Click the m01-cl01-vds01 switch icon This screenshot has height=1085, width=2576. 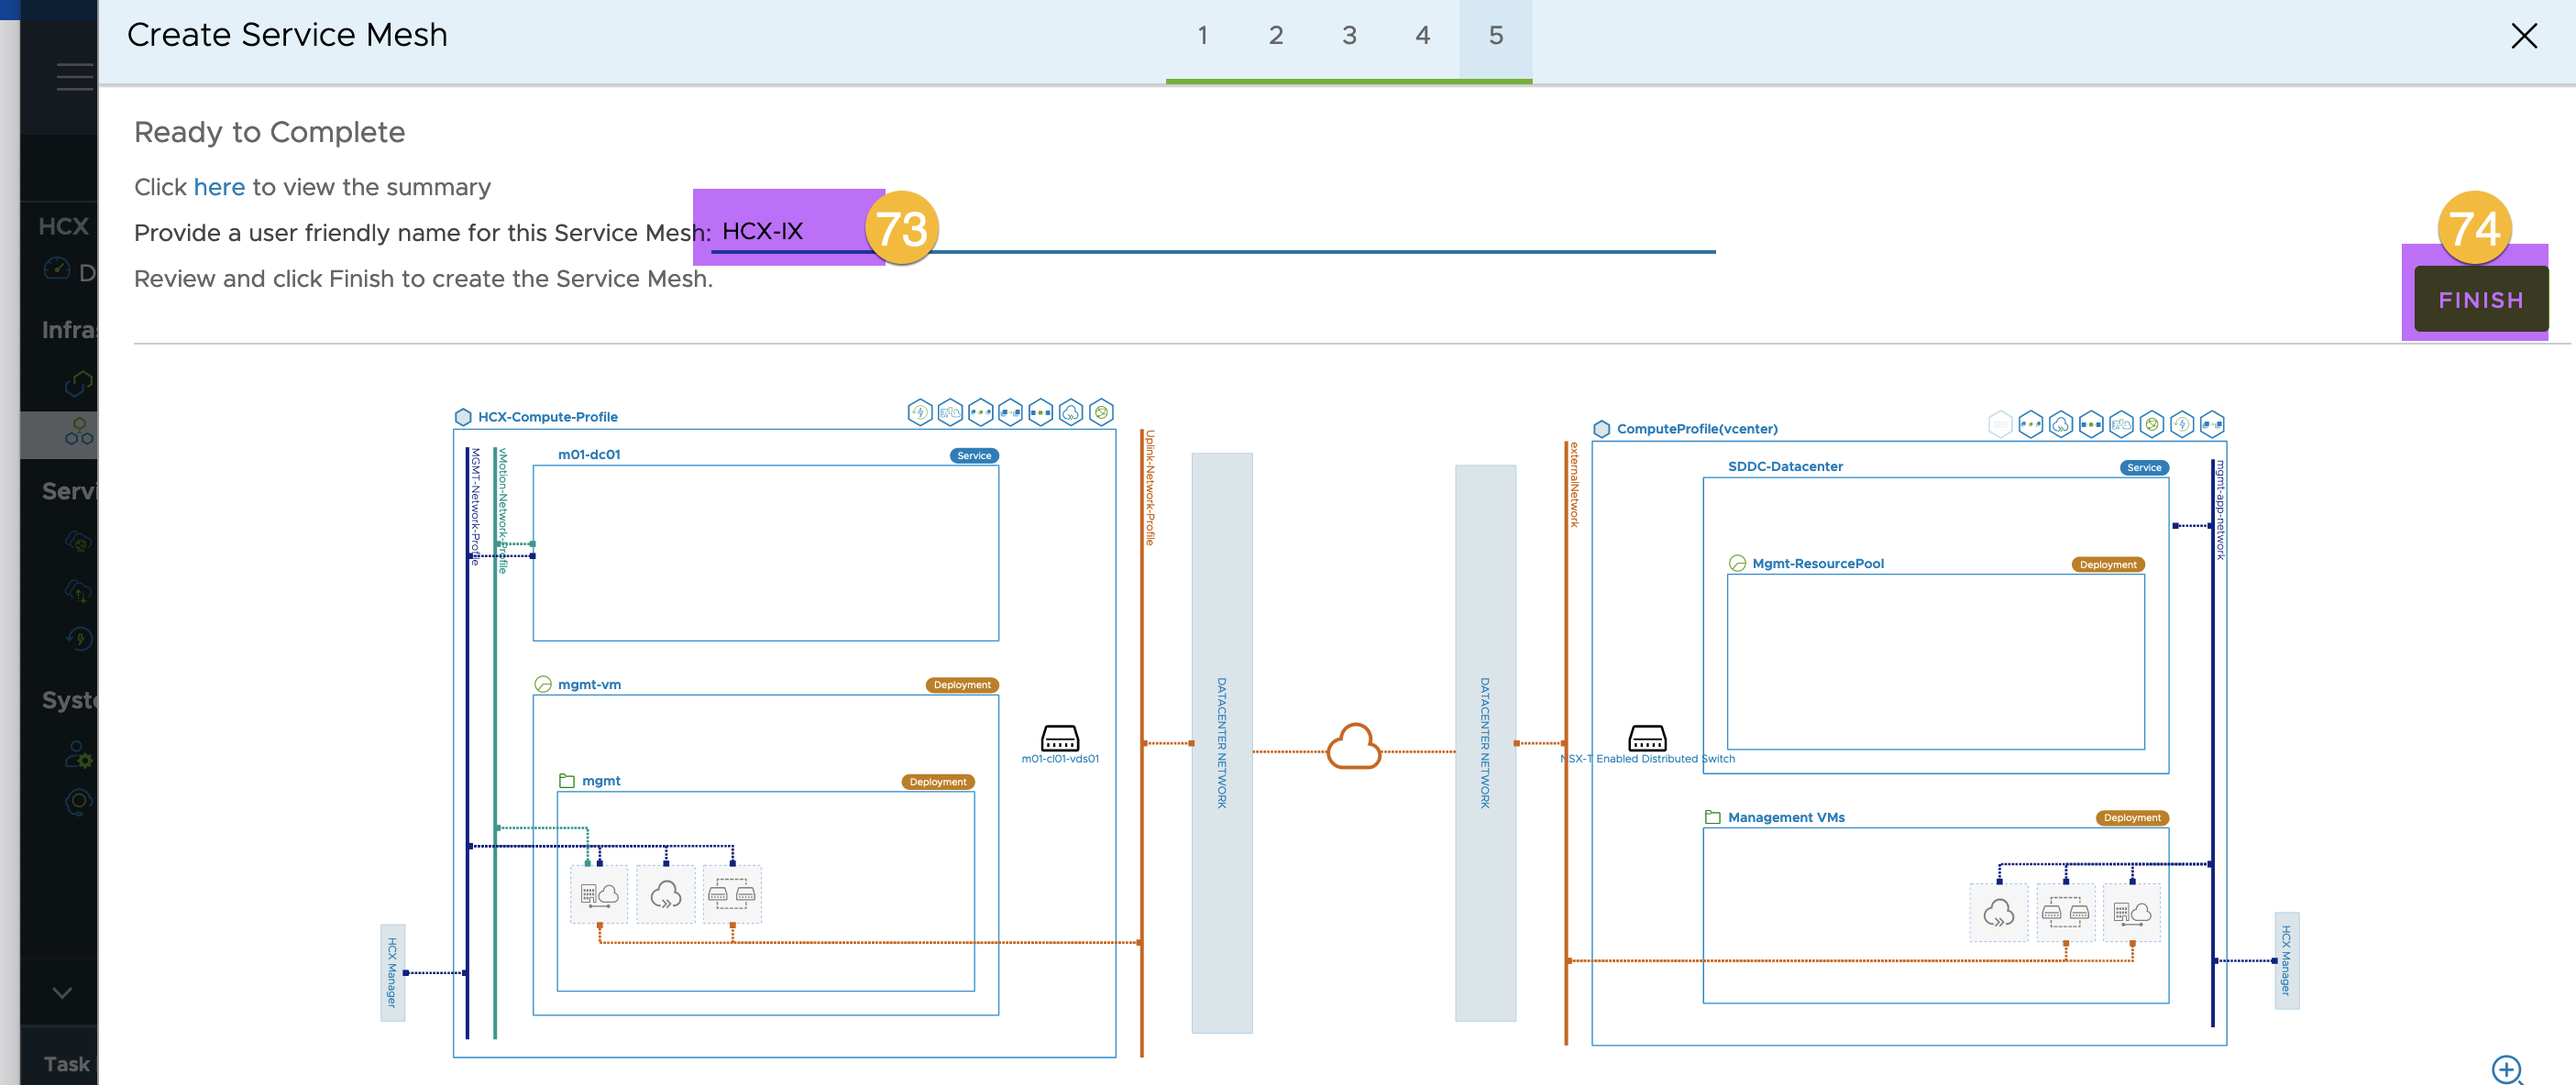point(1059,738)
